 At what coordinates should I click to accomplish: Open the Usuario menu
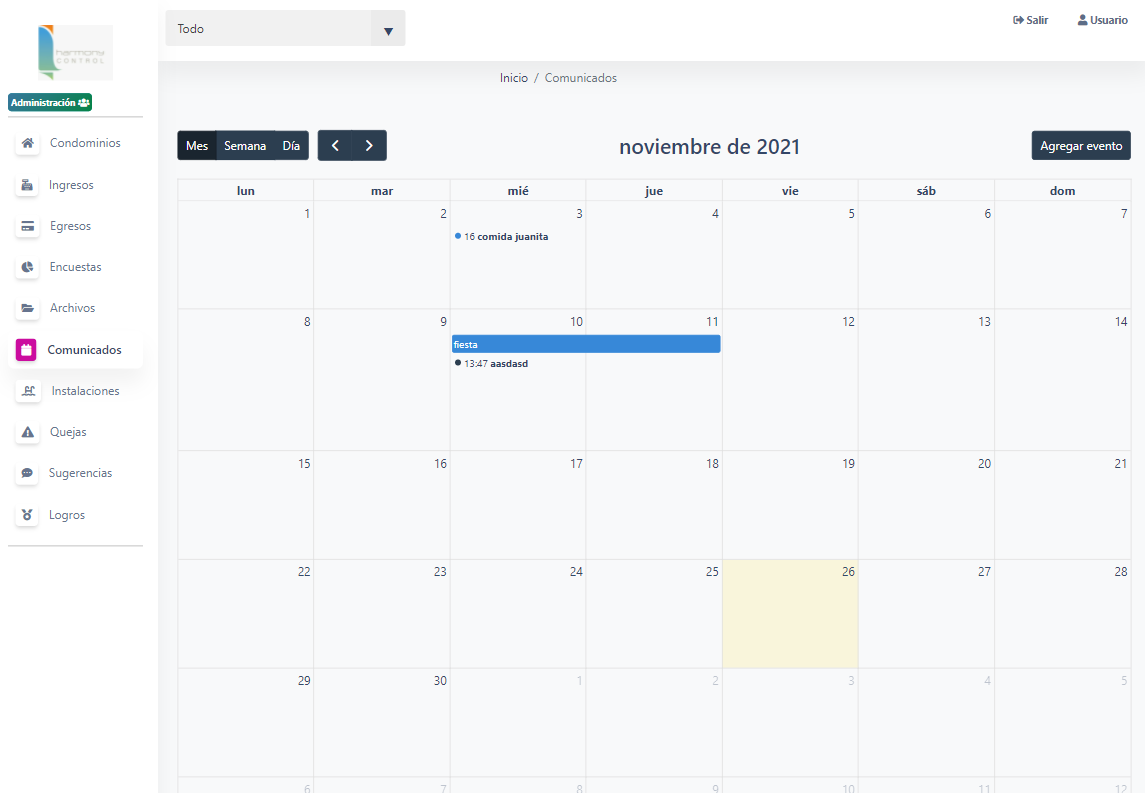1102,20
